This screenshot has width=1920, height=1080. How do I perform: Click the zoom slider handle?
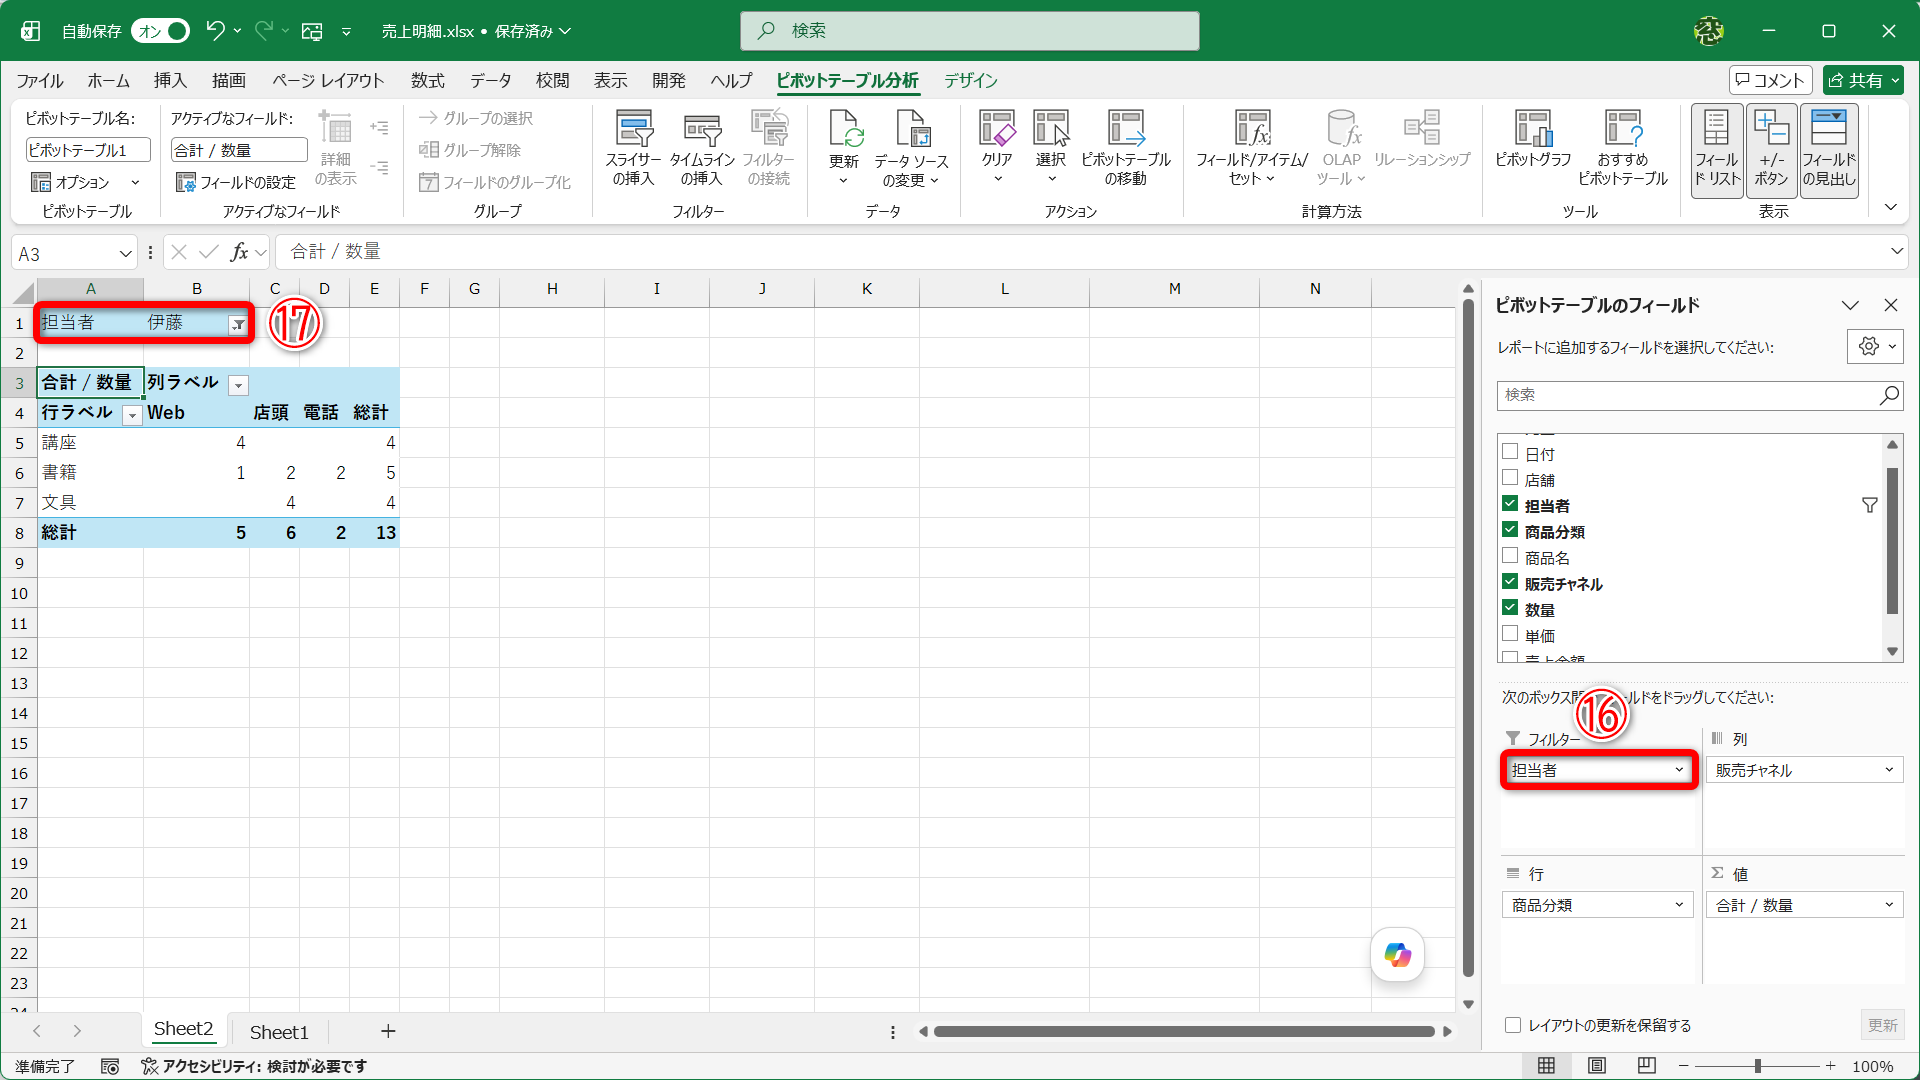tap(1757, 1066)
